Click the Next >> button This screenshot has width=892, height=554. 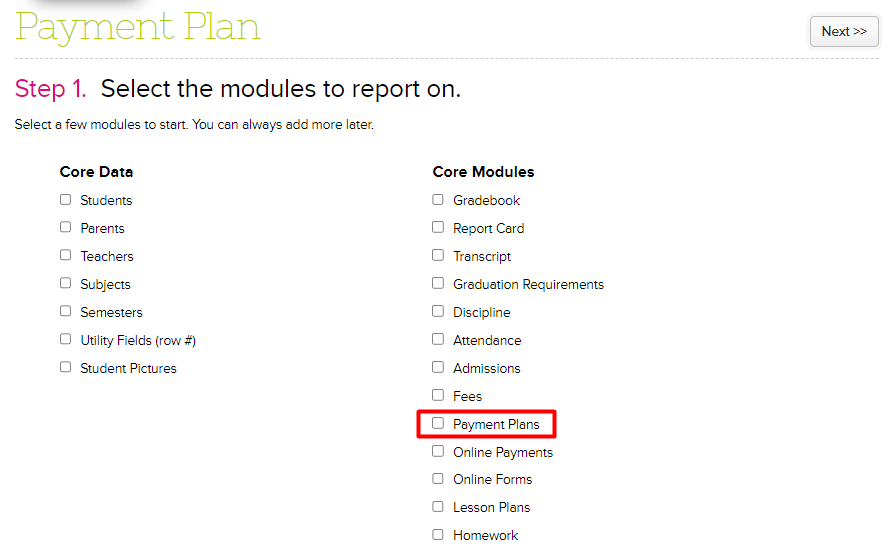click(x=843, y=32)
